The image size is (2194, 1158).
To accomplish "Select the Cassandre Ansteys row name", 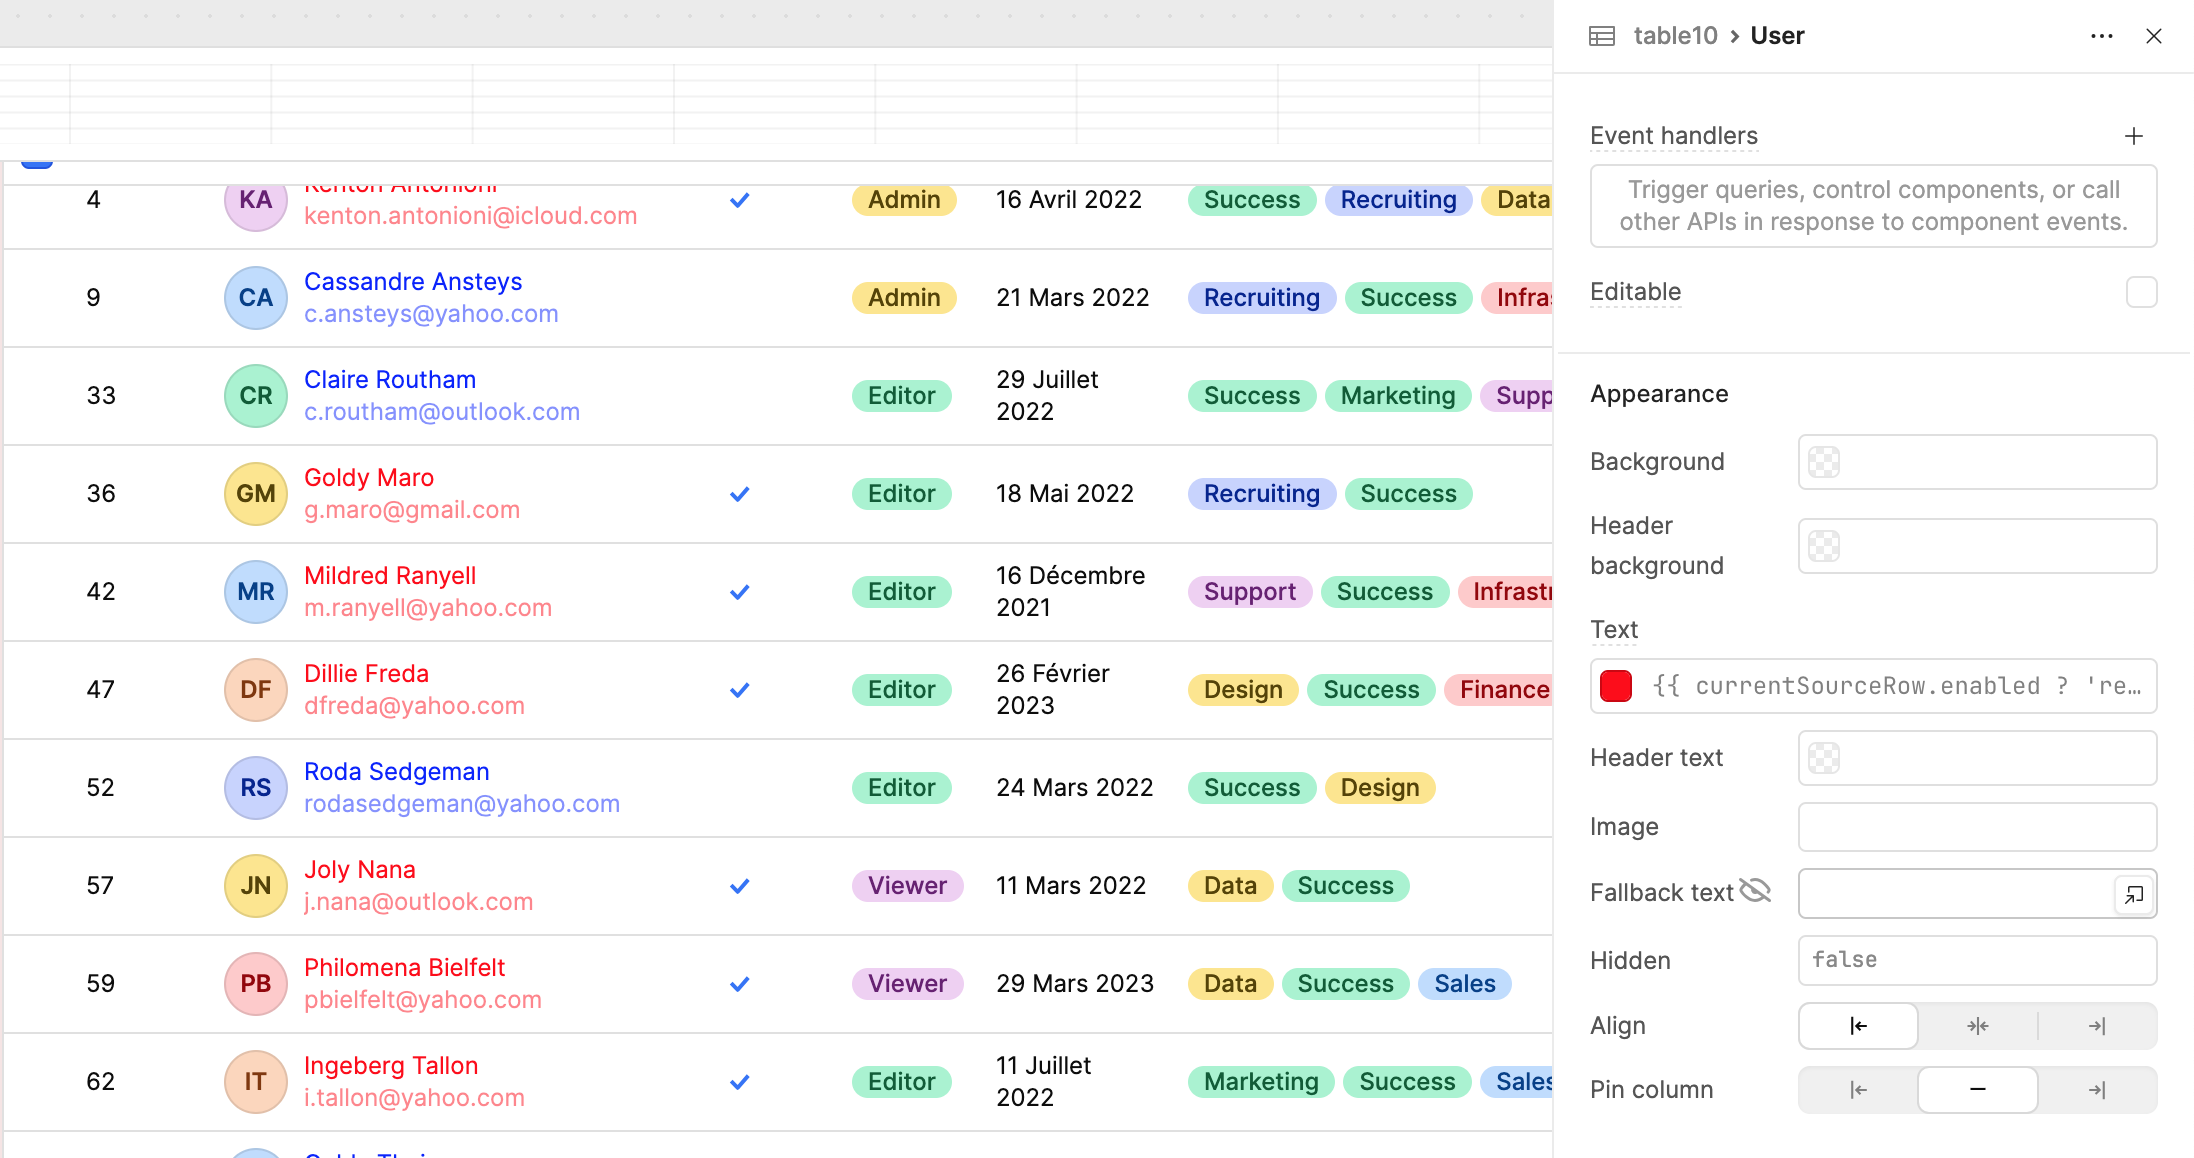I will (412, 282).
